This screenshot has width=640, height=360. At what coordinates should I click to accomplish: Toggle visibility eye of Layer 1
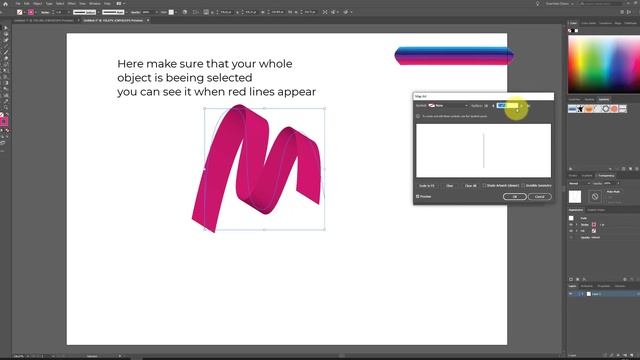tap(571, 294)
